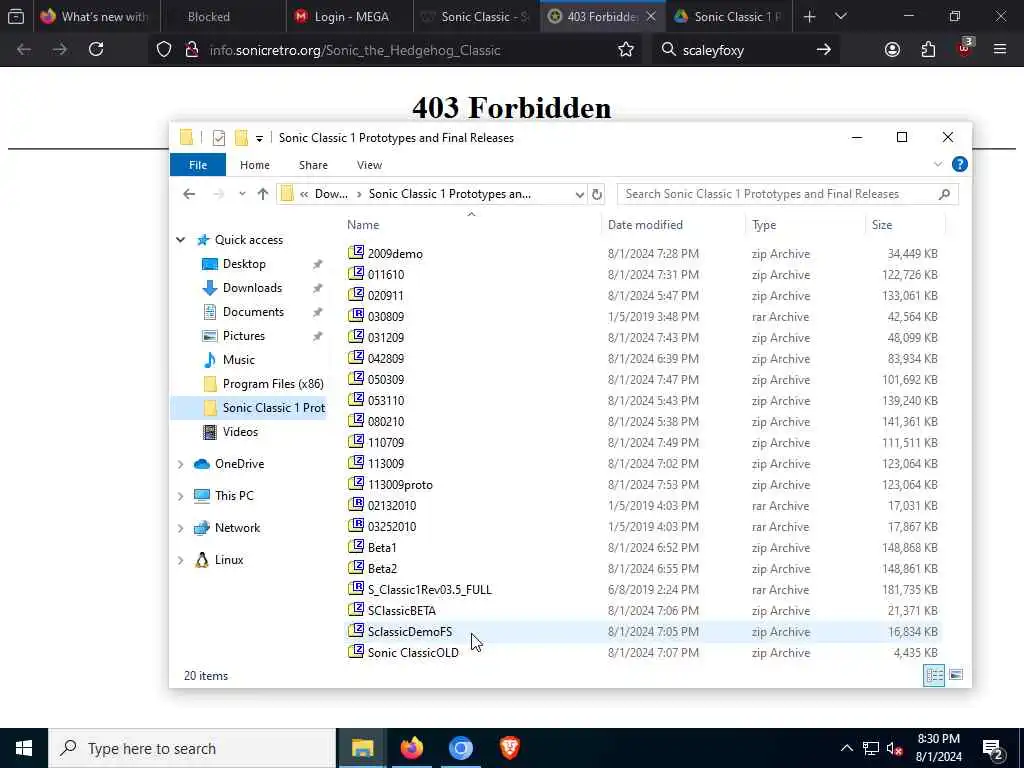Expand the Network tree node
Image resolution: width=1024 pixels, height=768 pixels.
tap(180, 528)
